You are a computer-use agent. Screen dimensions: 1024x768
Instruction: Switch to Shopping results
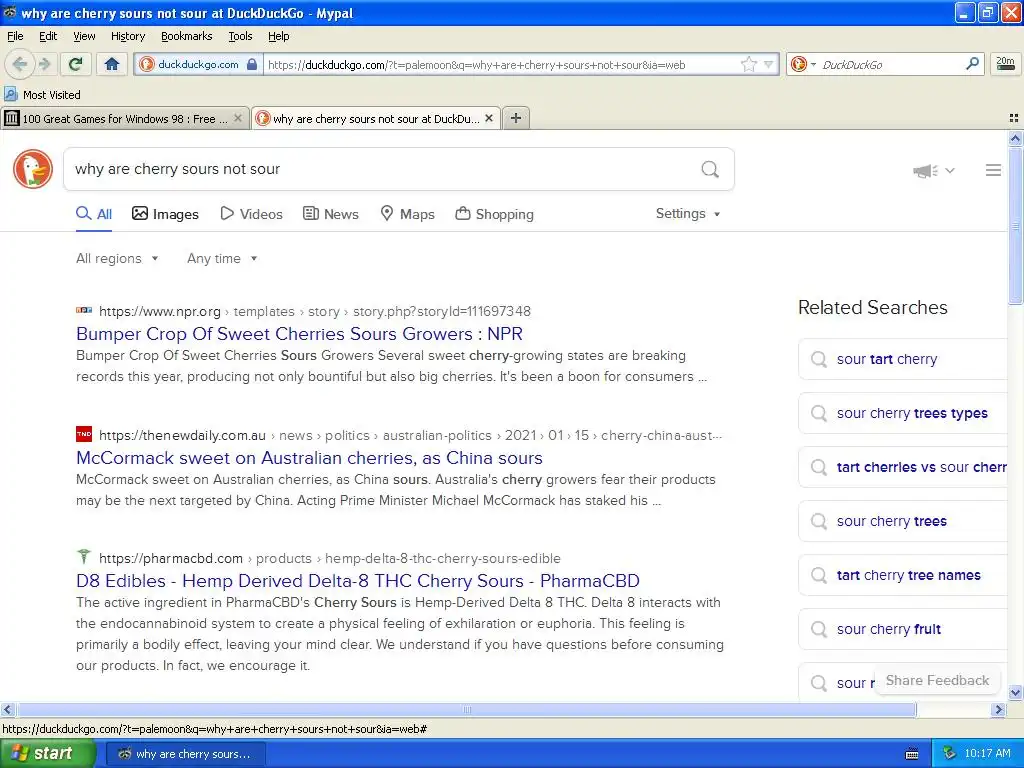pyautogui.click(x=494, y=214)
